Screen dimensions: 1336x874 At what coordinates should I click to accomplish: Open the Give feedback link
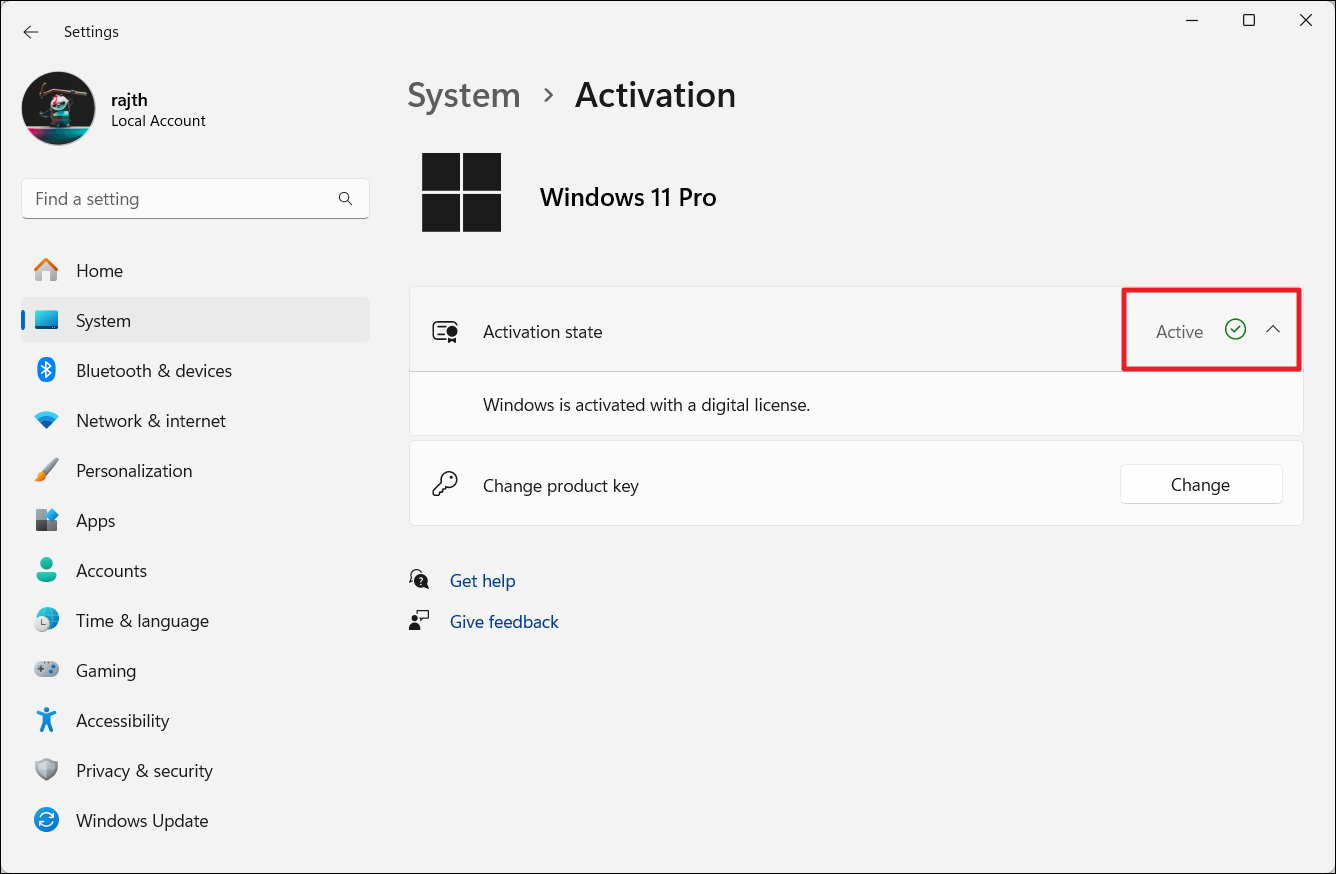[x=504, y=622]
